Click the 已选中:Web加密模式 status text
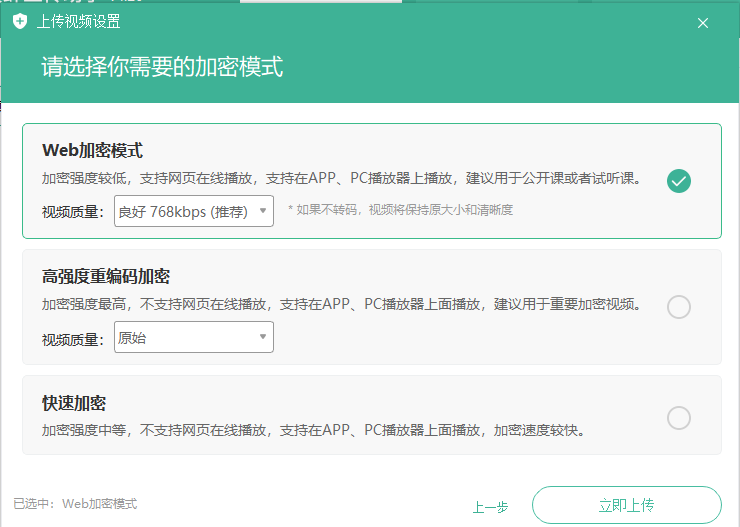The height and width of the screenshot is (527, 740). click(75, 503)
